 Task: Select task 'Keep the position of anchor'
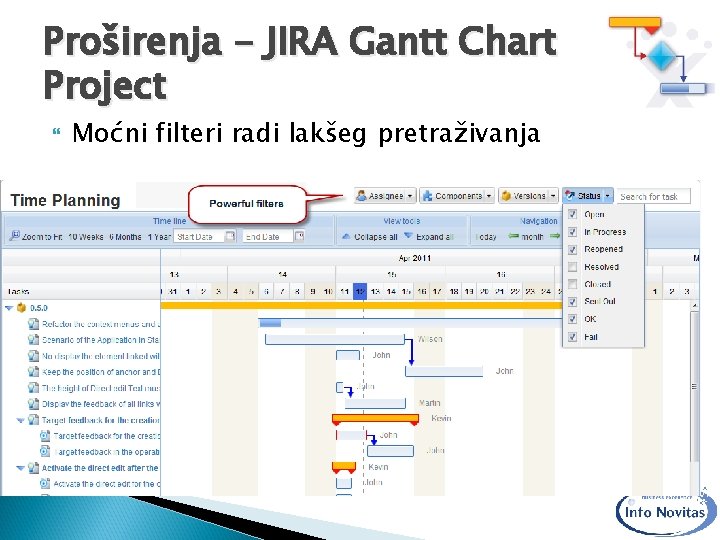pos(101,372)
